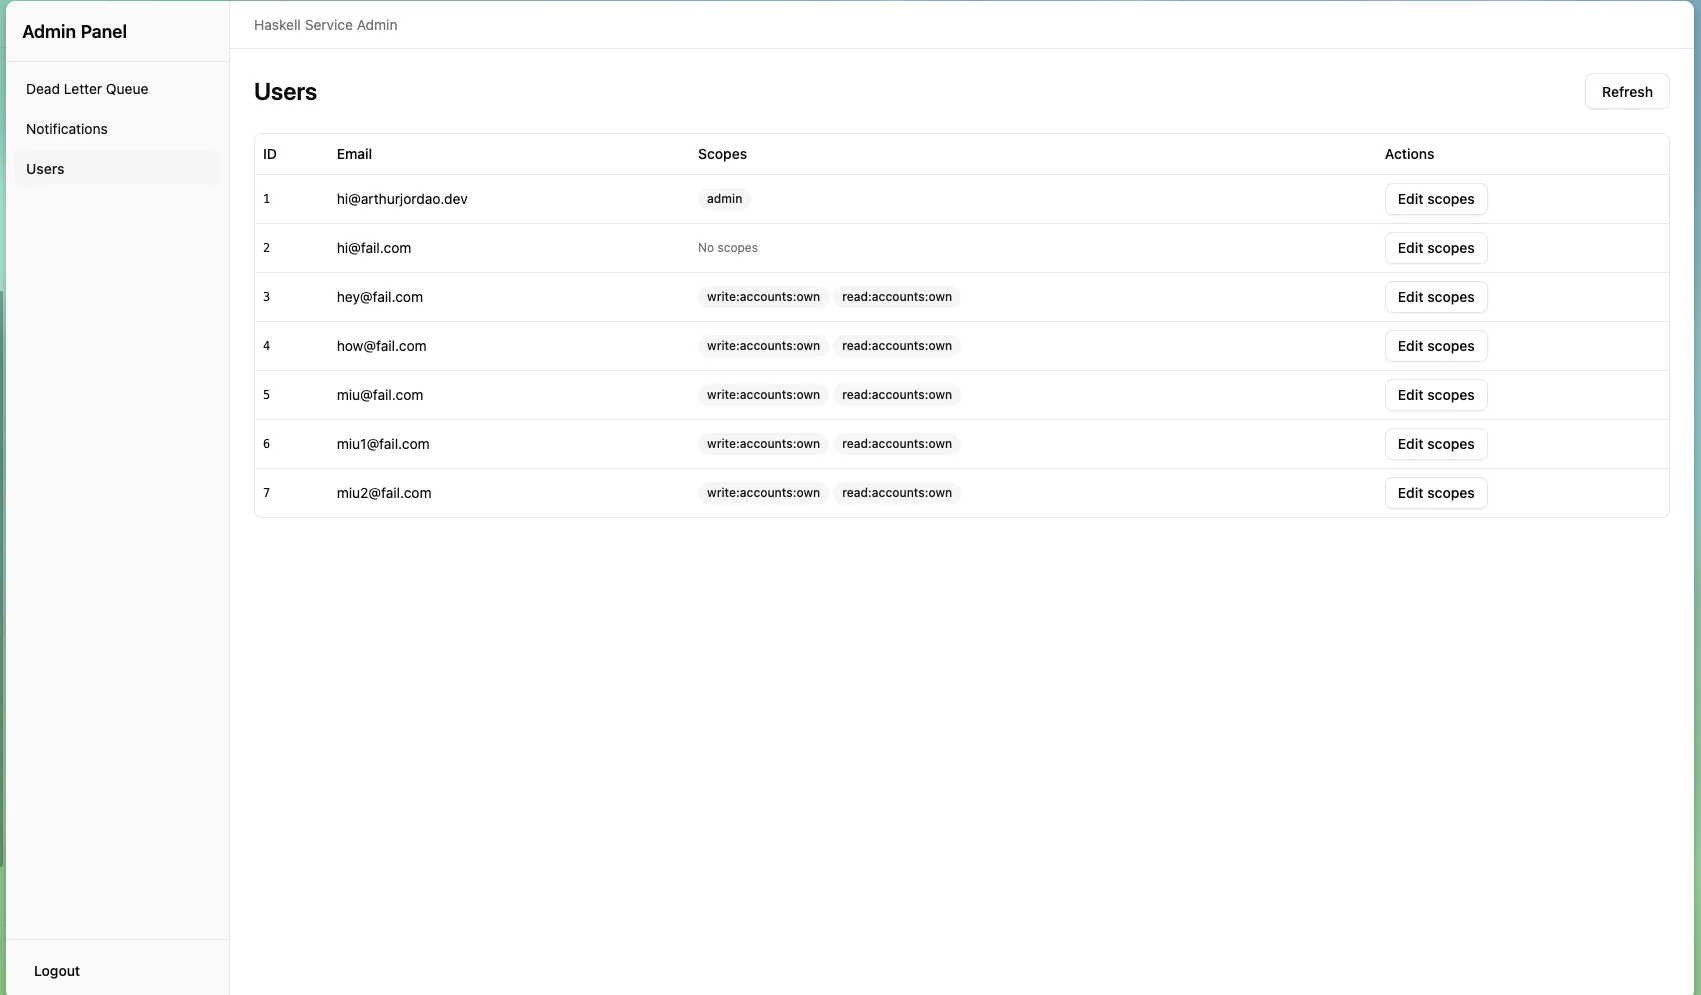
Task: Click the Scopes column header
Action: pyautogui.click(x=722, y=154)
